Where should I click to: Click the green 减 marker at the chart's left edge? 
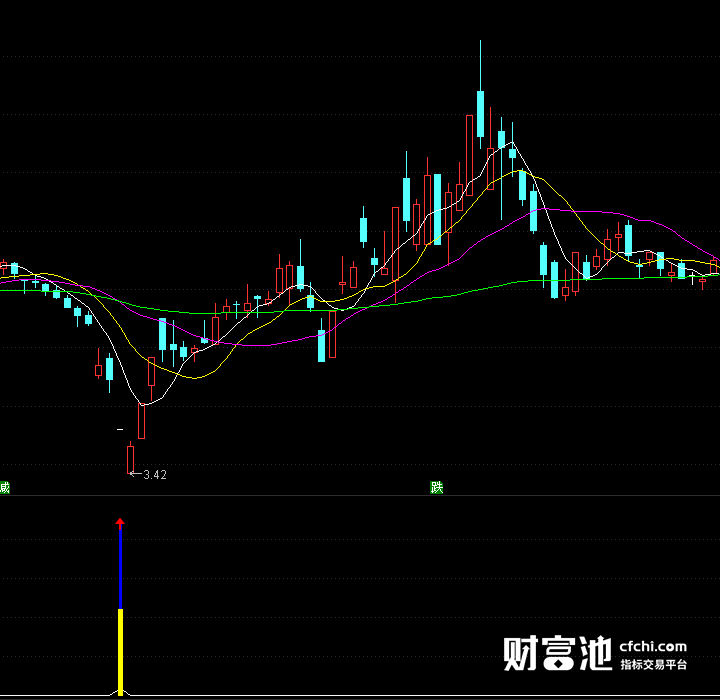[5, 487]
